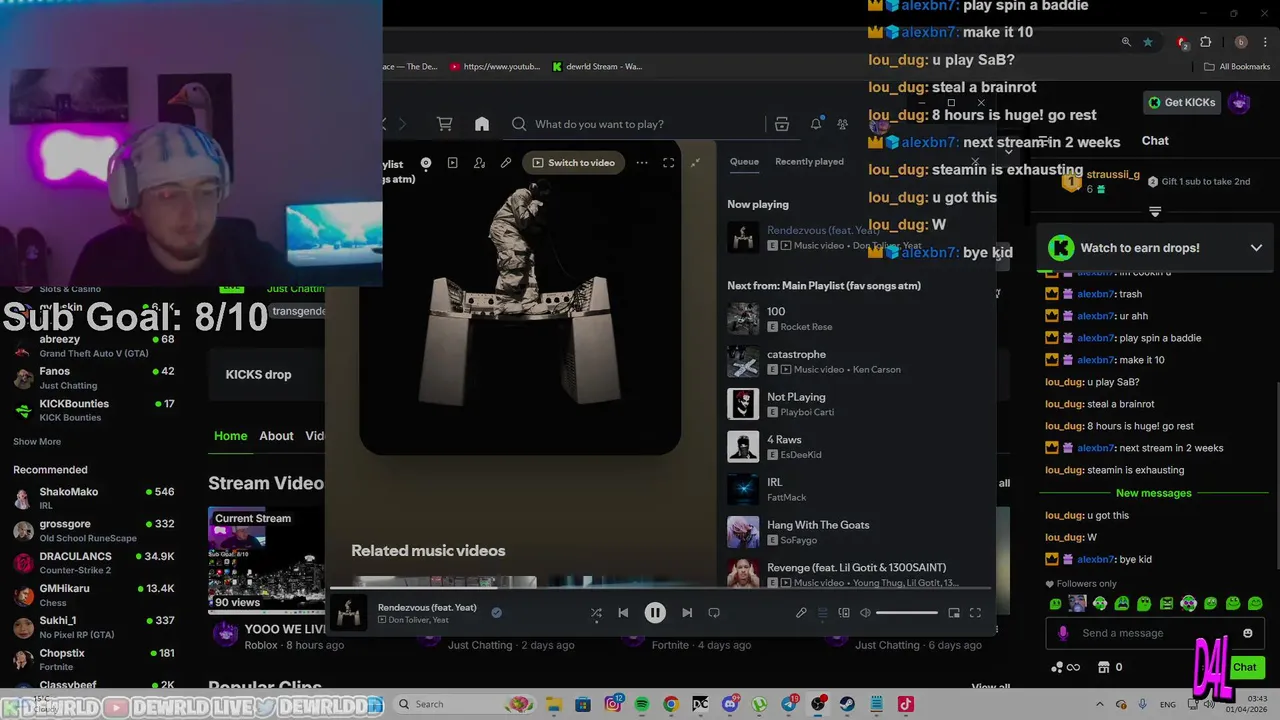Toggle repeat in Spotify player bar

click(x=714, y=613)
